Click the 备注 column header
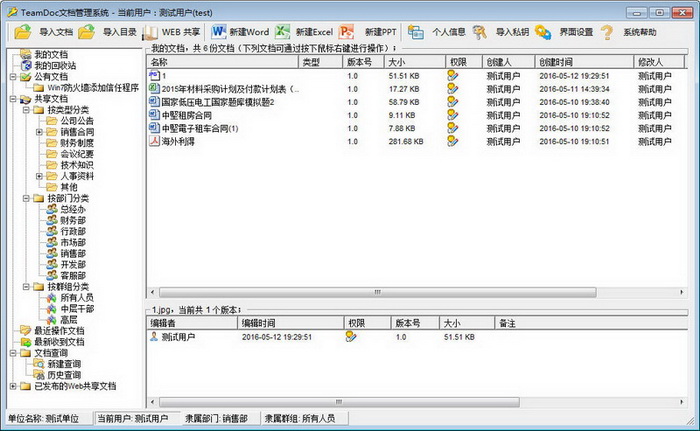Image resolution: width=700 pixels, height=431 pixels. tap(591, 323)
